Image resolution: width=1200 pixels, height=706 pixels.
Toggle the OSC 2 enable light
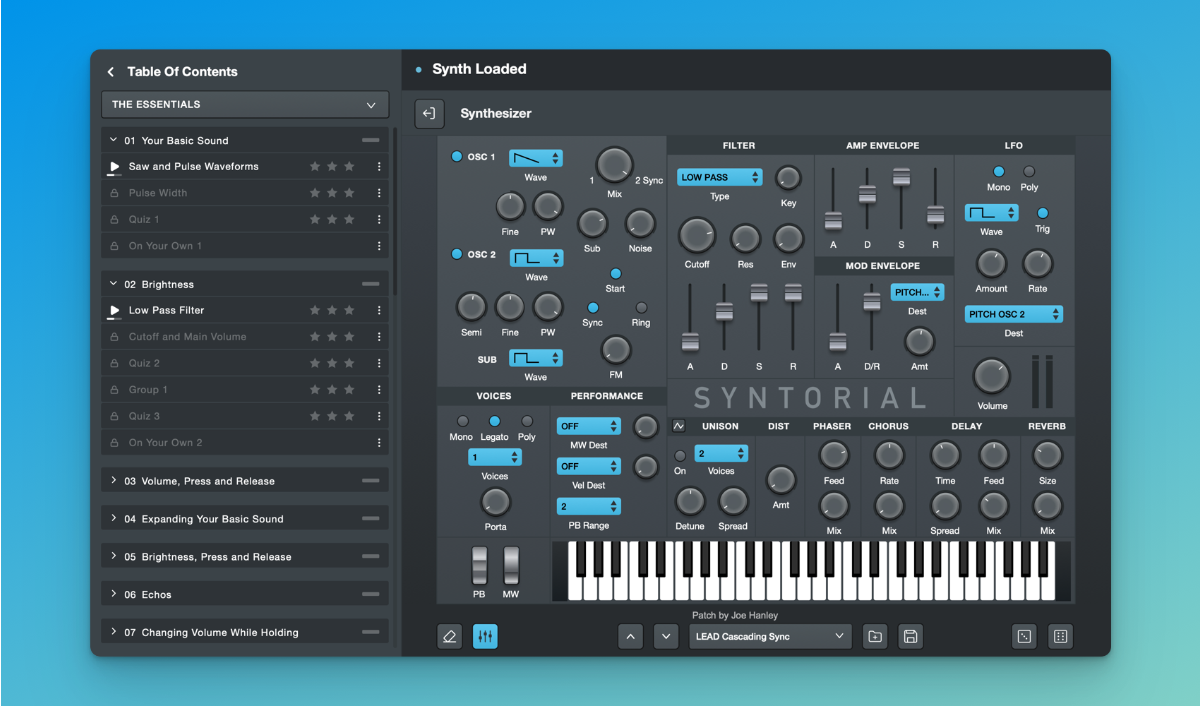458,254
